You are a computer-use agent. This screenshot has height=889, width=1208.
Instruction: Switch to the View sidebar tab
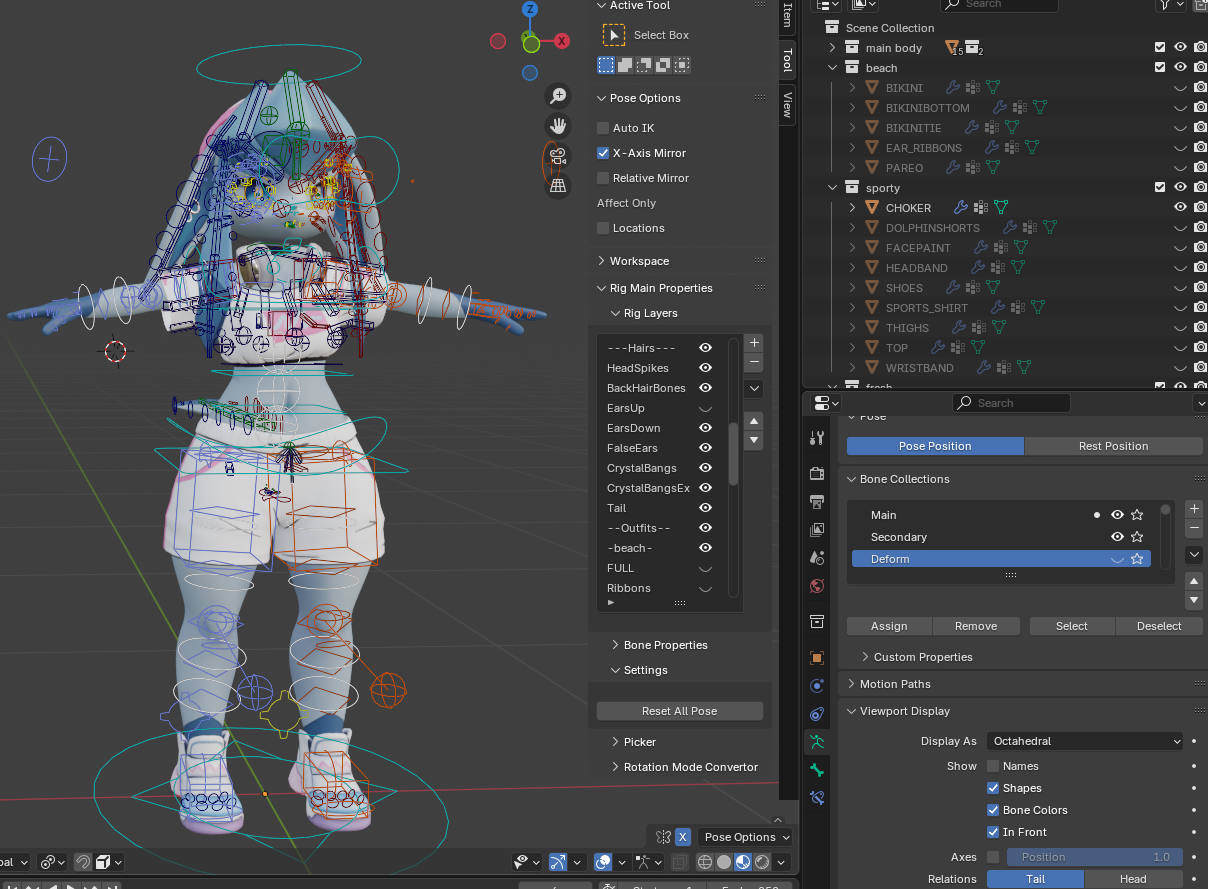(788, 104)
